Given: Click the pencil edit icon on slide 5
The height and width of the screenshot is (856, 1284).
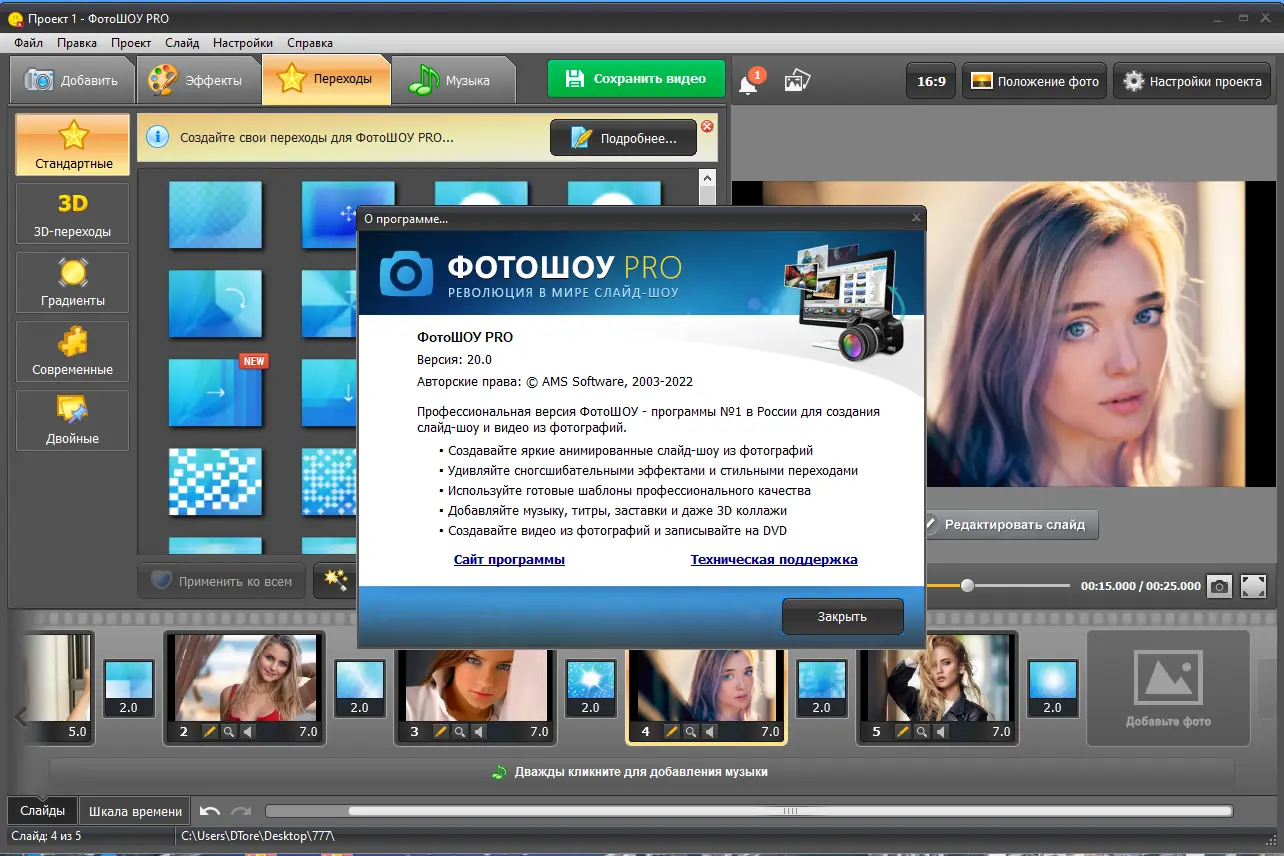Looking at the screenshot, I should [x=903, y=732].
